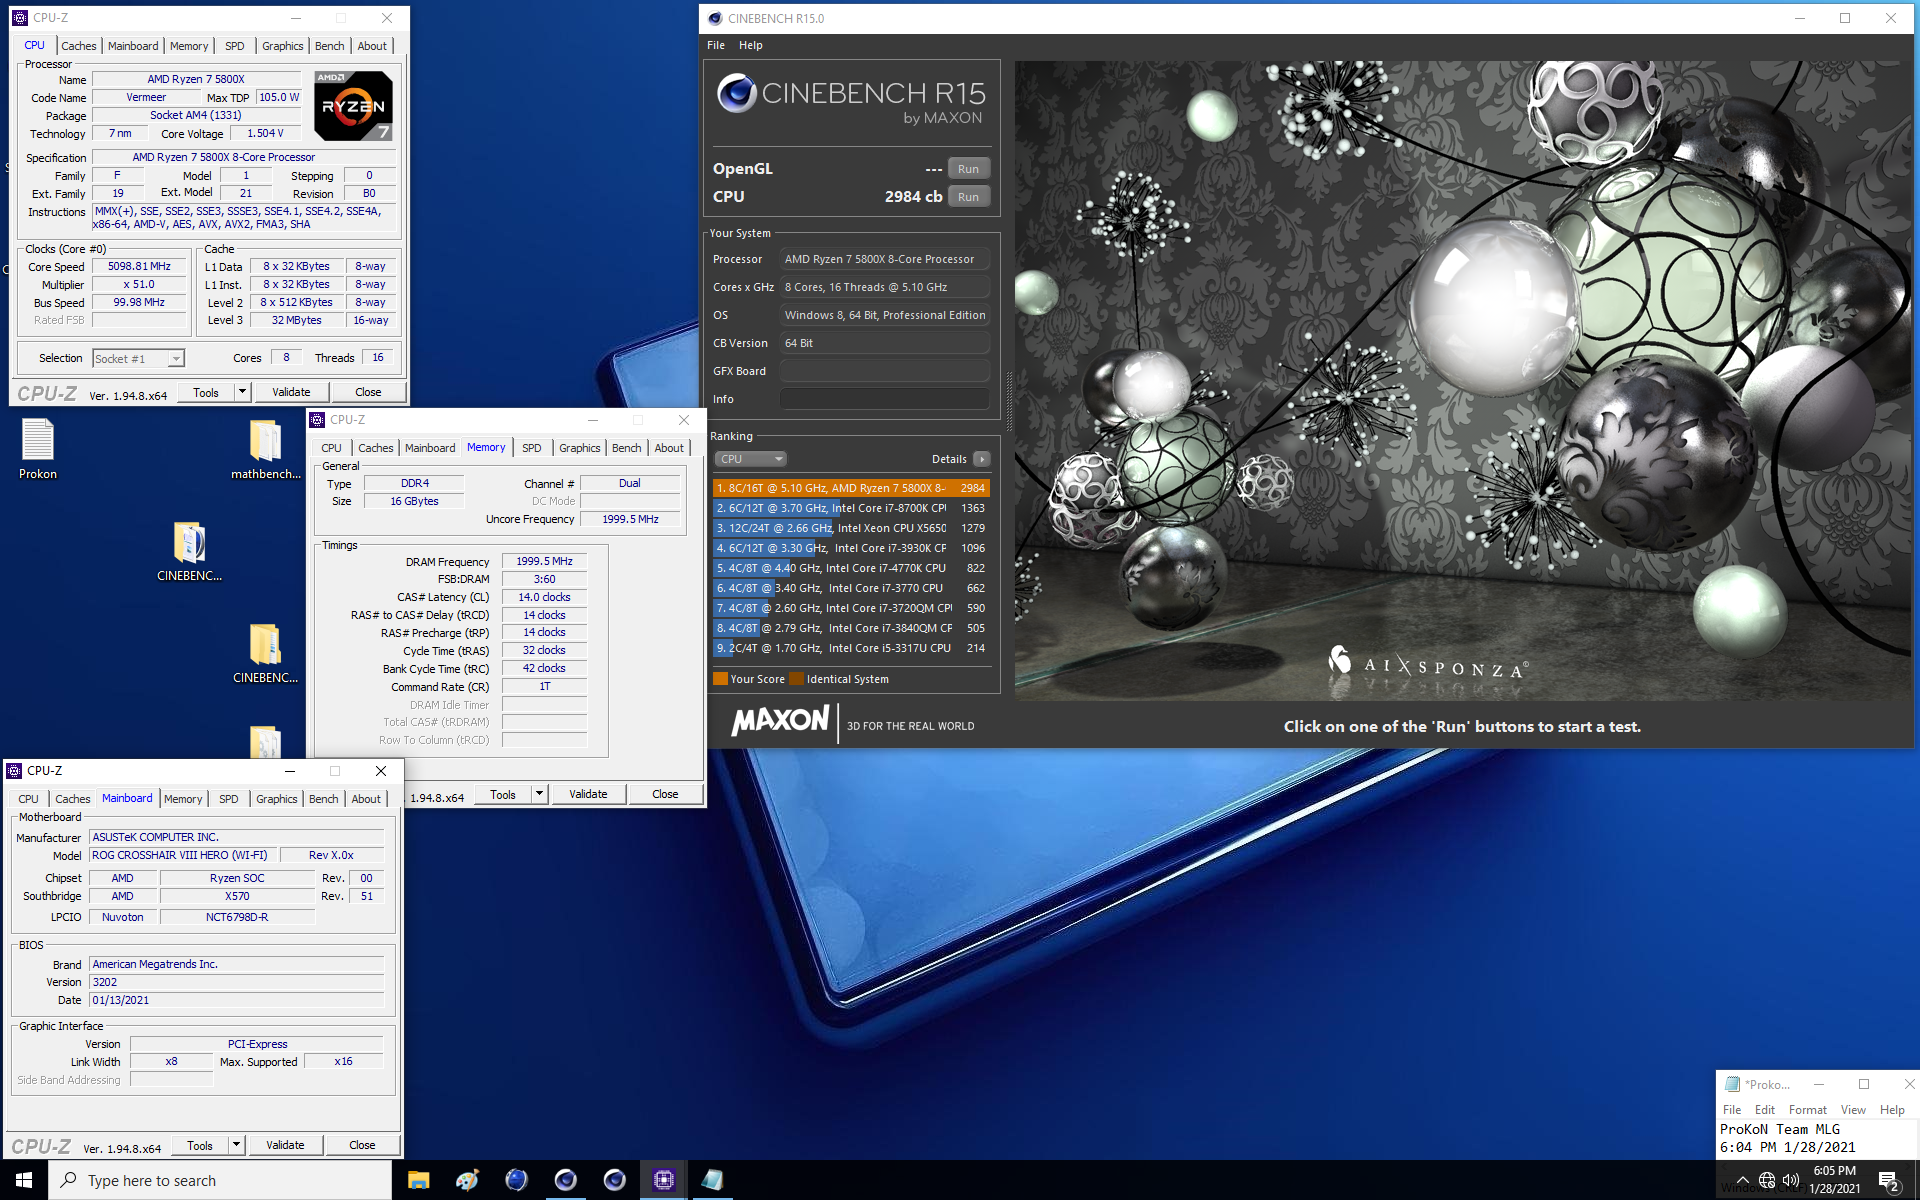Switch to Bench tab in top CPU-Z window

pos(329,46)
